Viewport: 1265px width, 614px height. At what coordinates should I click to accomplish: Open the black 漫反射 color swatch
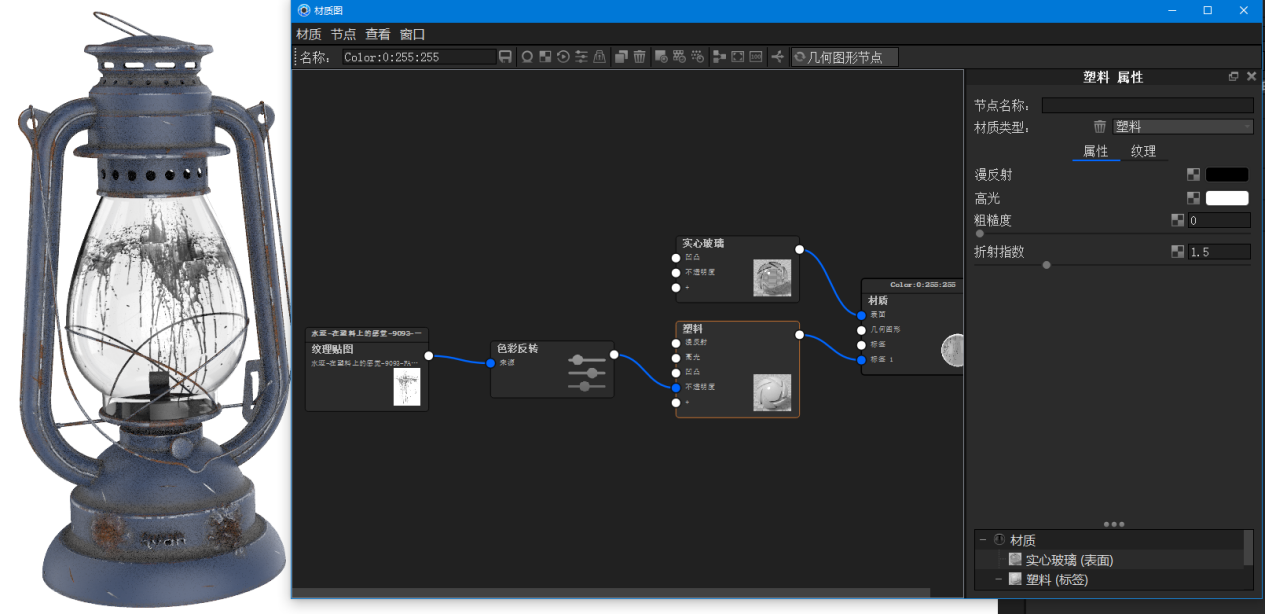click(x=1227, y=174)
